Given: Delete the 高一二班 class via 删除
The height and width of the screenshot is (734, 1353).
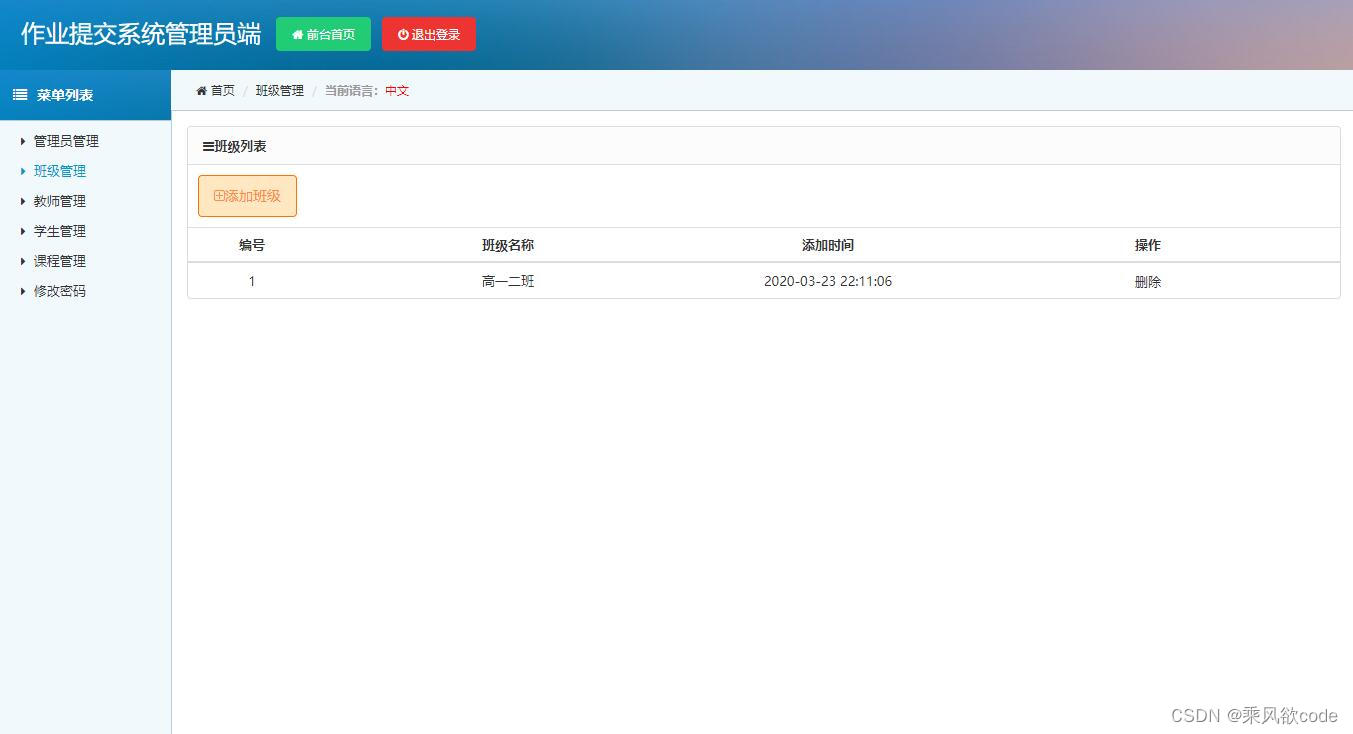Looking at the screenshot, I should point(1147,282).
